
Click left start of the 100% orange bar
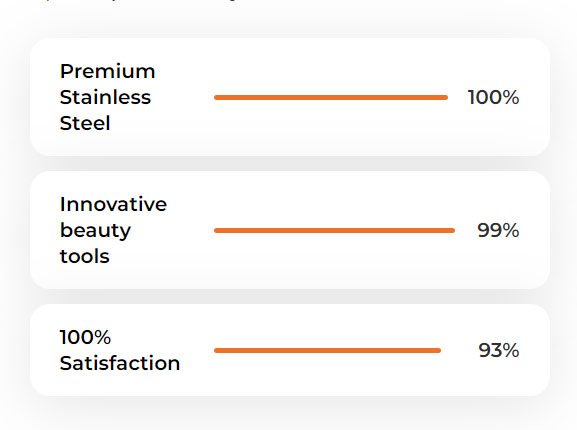pyautogui.click(x=217, y=97)
